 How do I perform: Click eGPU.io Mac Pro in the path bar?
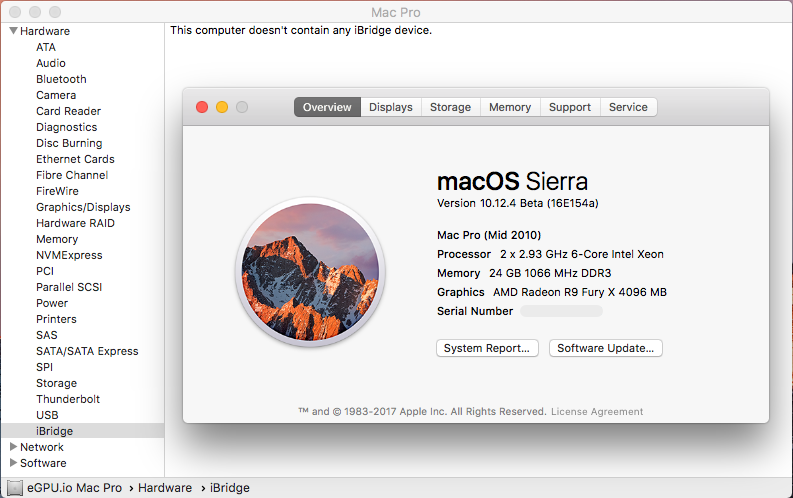pyautogui.click(x=74, y=488)
